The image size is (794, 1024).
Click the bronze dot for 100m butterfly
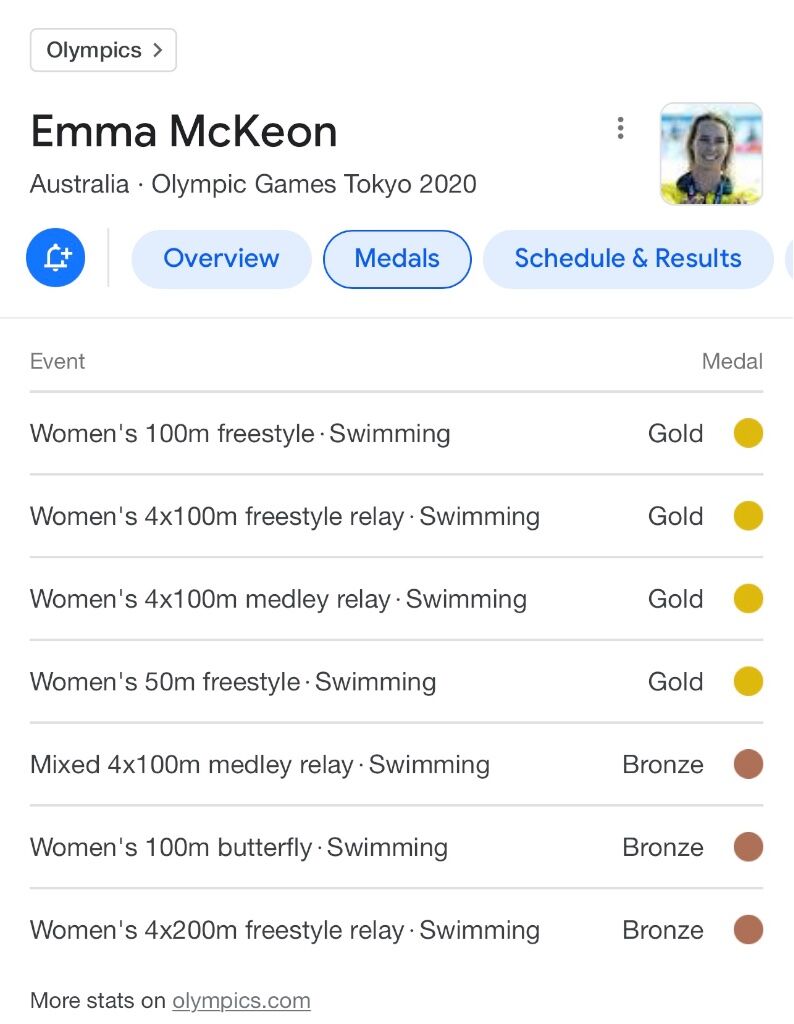pos(748,847)
